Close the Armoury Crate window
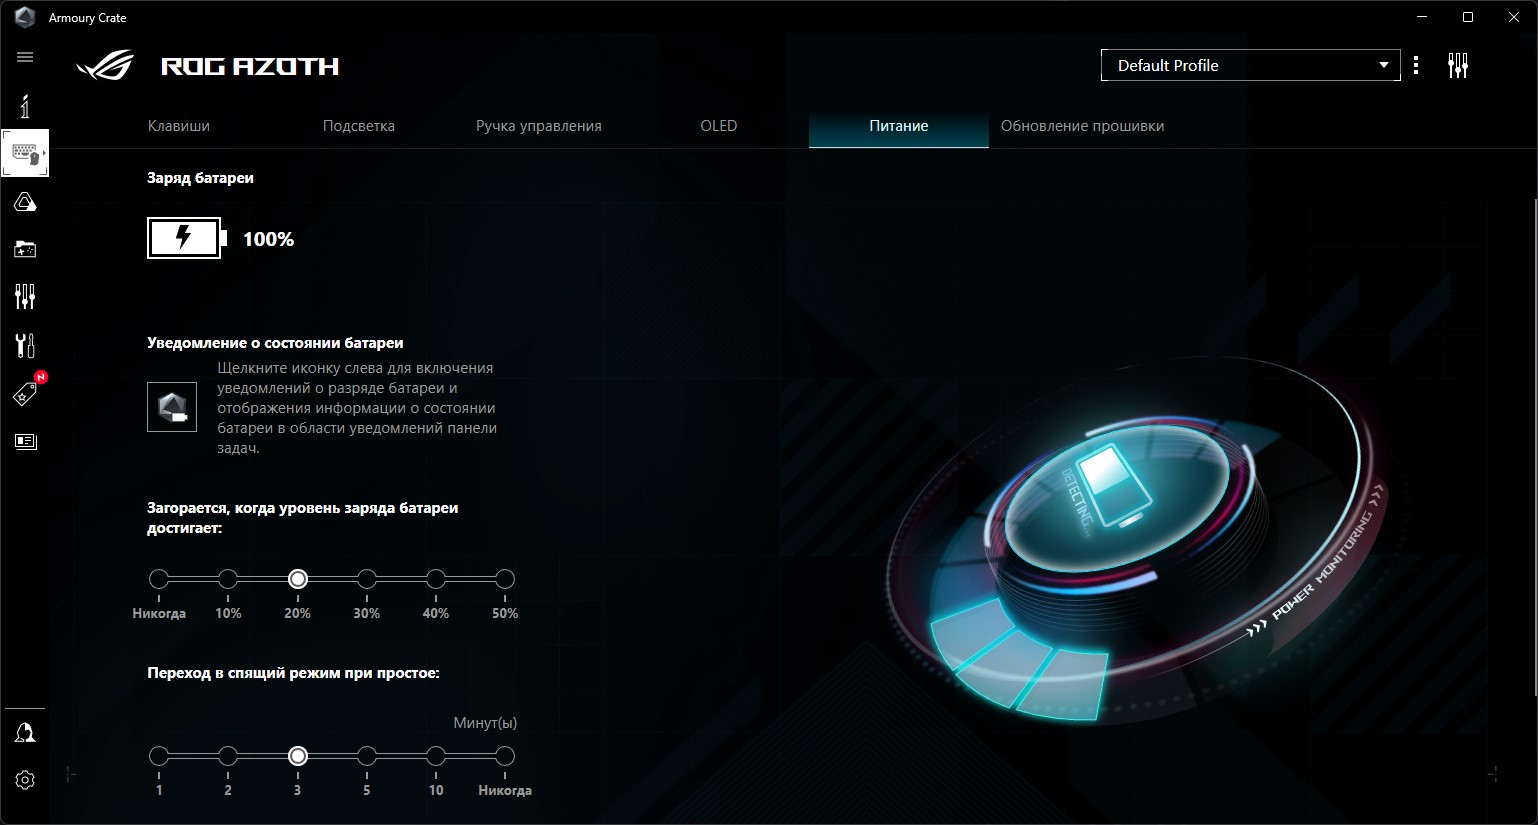Image resolution: width=1538 pixels, height=825 pixels. click(x=1514, y=17)
